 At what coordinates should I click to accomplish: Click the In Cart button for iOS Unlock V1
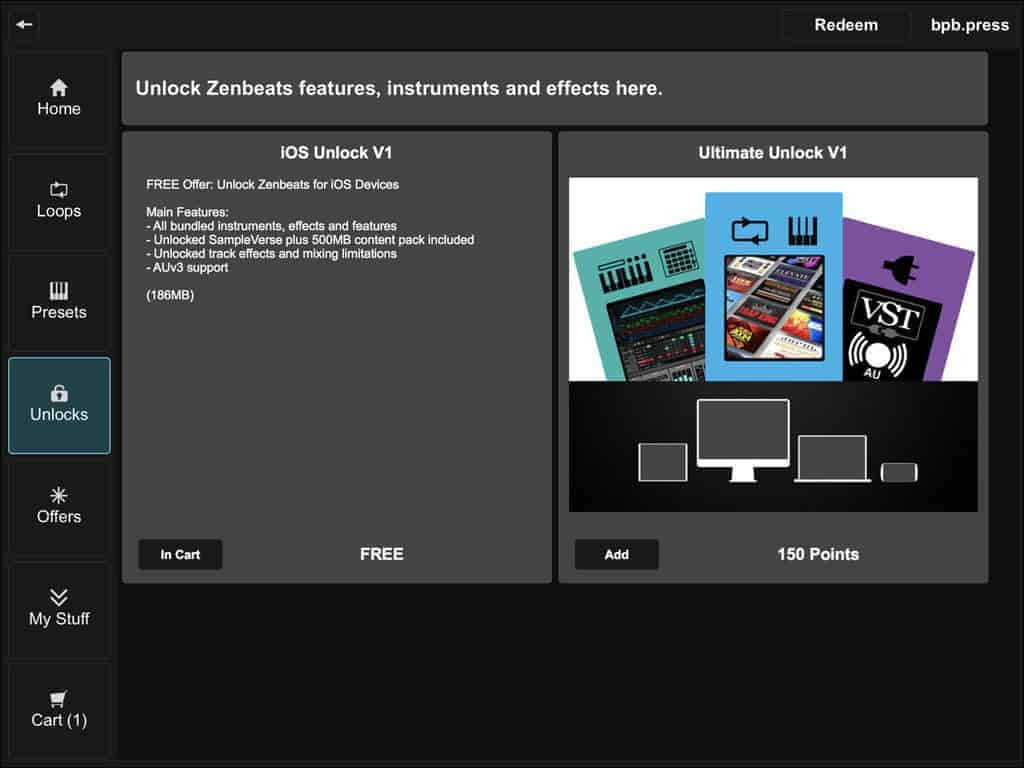180,554
